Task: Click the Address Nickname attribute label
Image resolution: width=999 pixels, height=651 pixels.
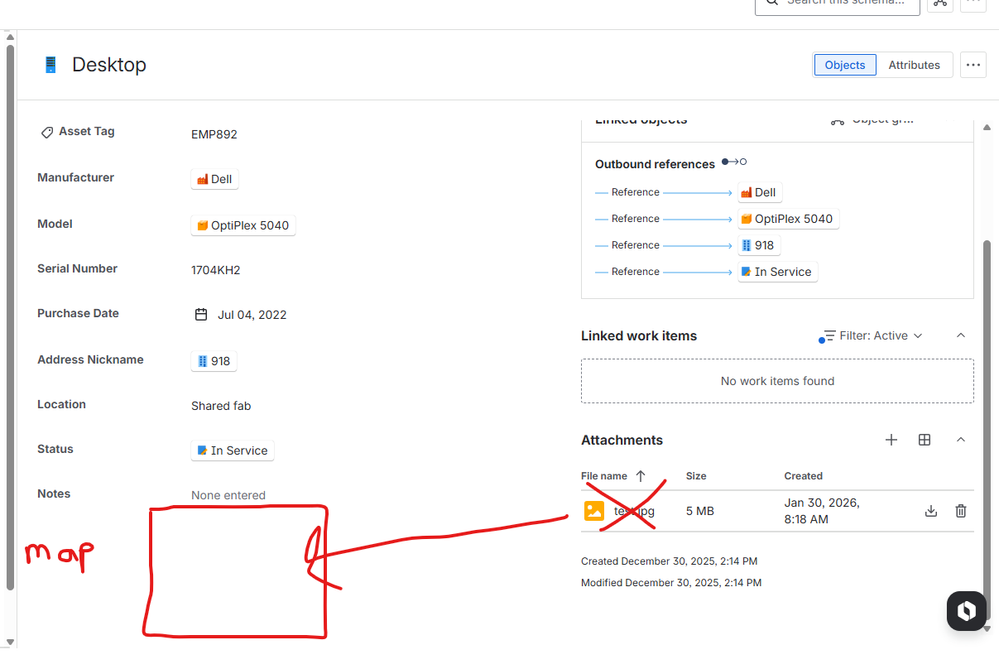Action: point(90,360)
